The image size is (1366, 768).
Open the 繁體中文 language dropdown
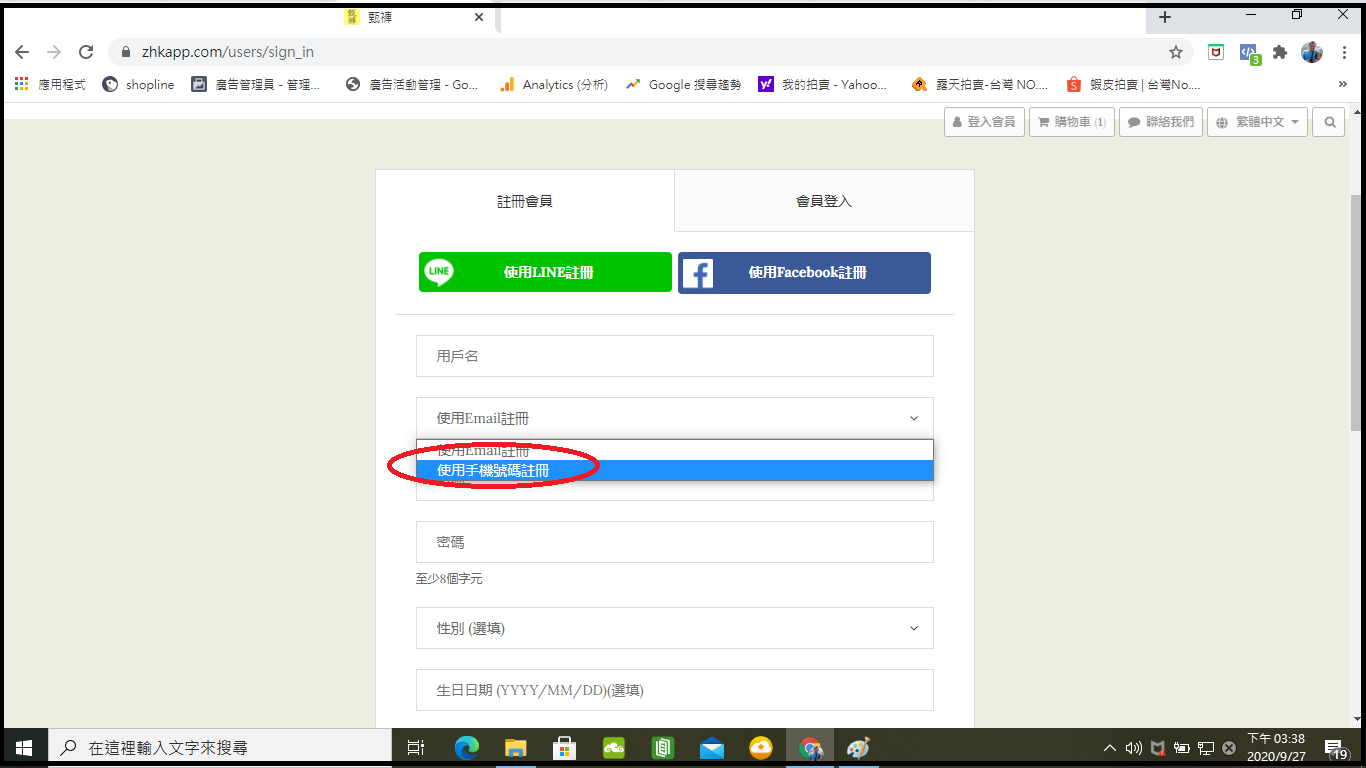[1257, 122]
